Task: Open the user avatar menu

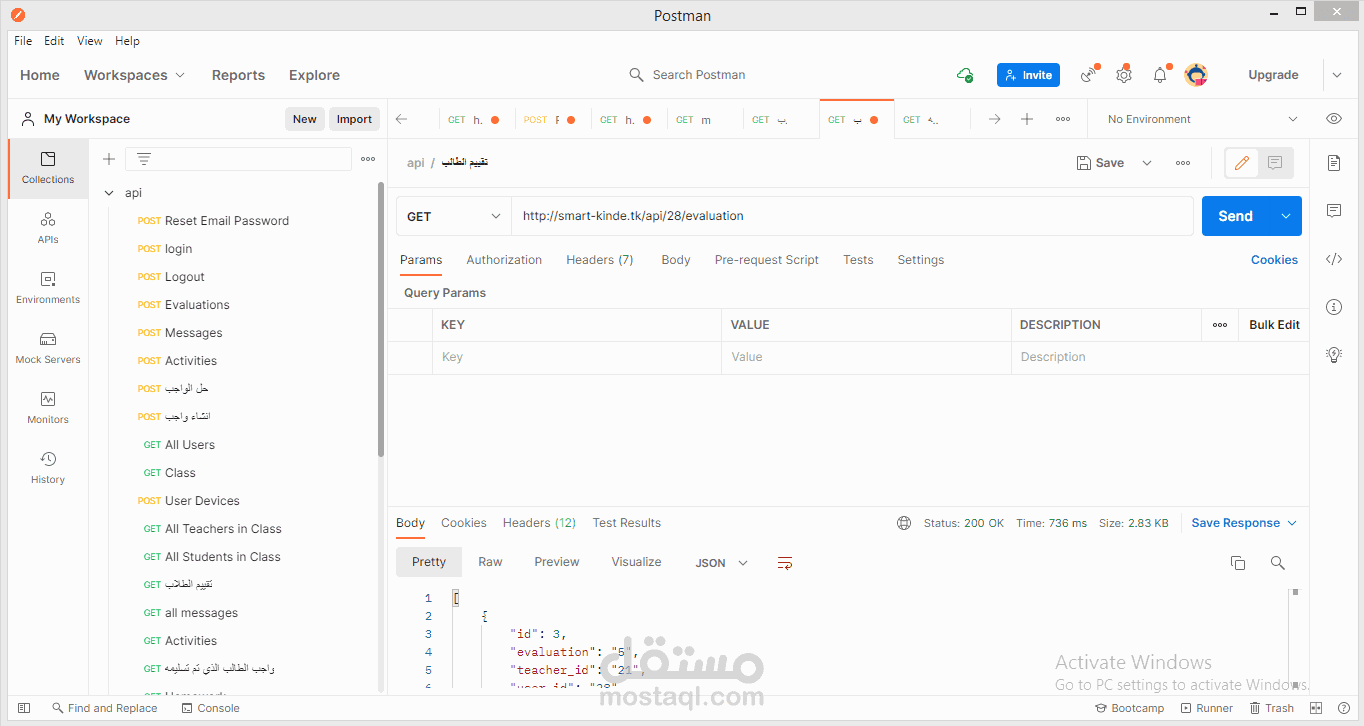Action: click(1196, 75)
